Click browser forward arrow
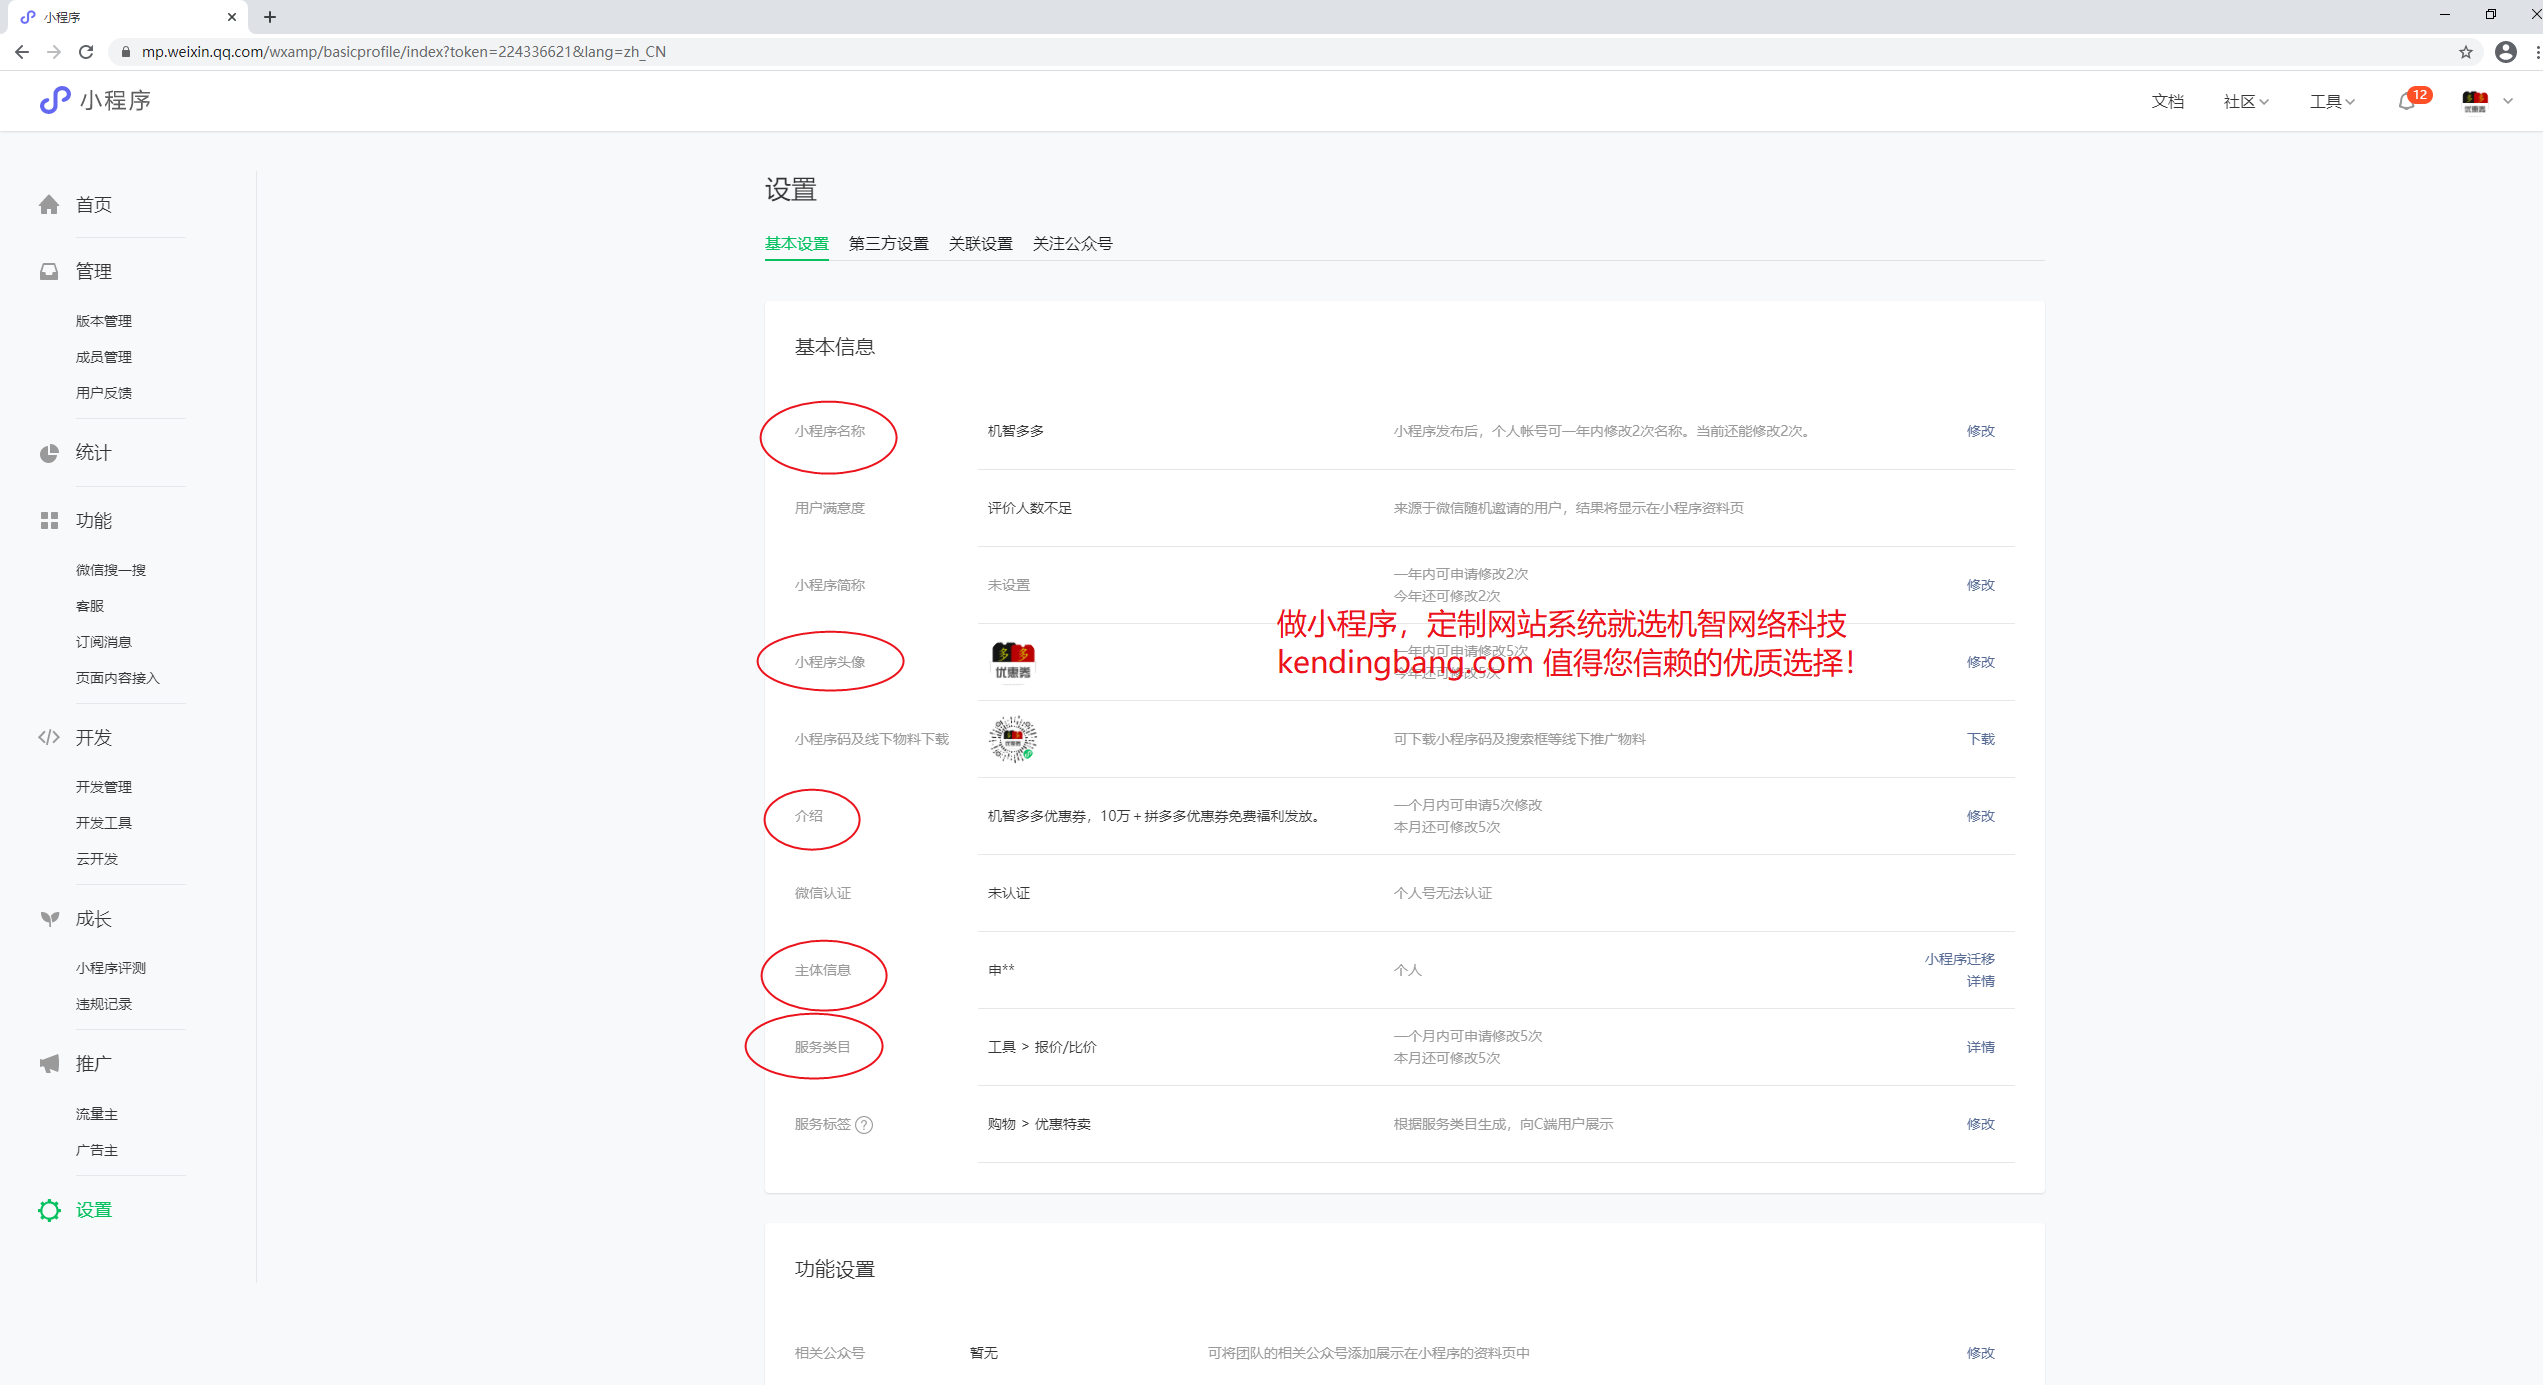 click(54, 52)
